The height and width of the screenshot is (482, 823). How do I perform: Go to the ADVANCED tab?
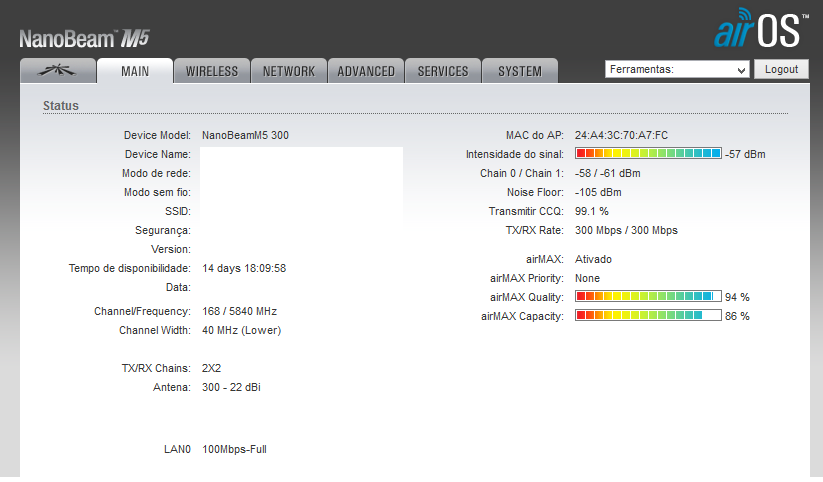pyautogui.click(x=366, y=71)
